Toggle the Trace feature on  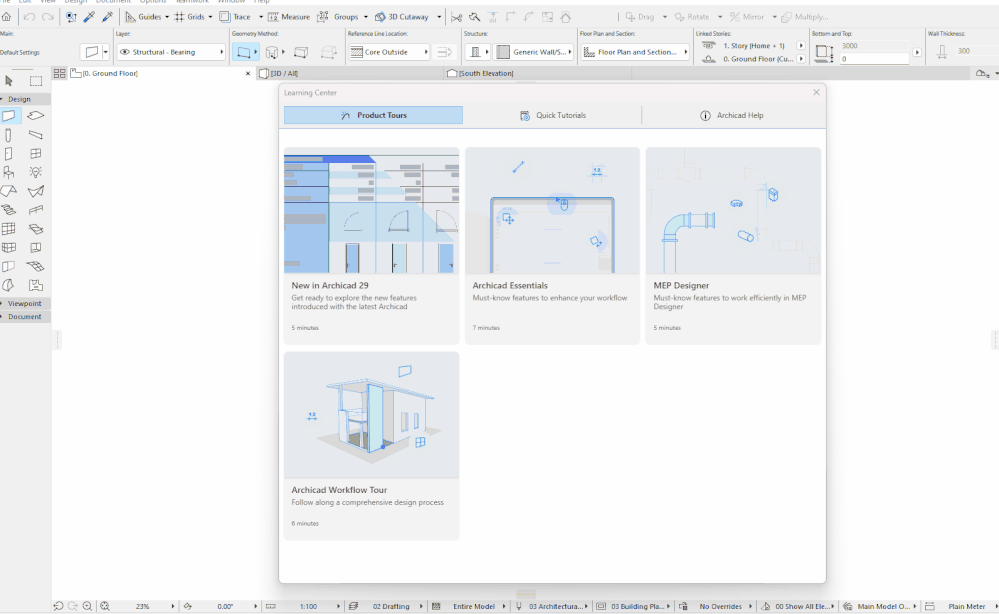click(x=235, y=17)
